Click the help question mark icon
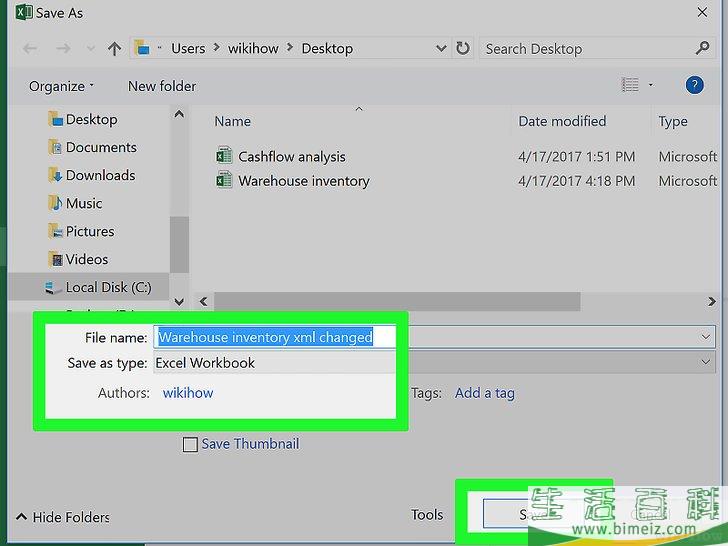The image size is (728, 546). 694,86
